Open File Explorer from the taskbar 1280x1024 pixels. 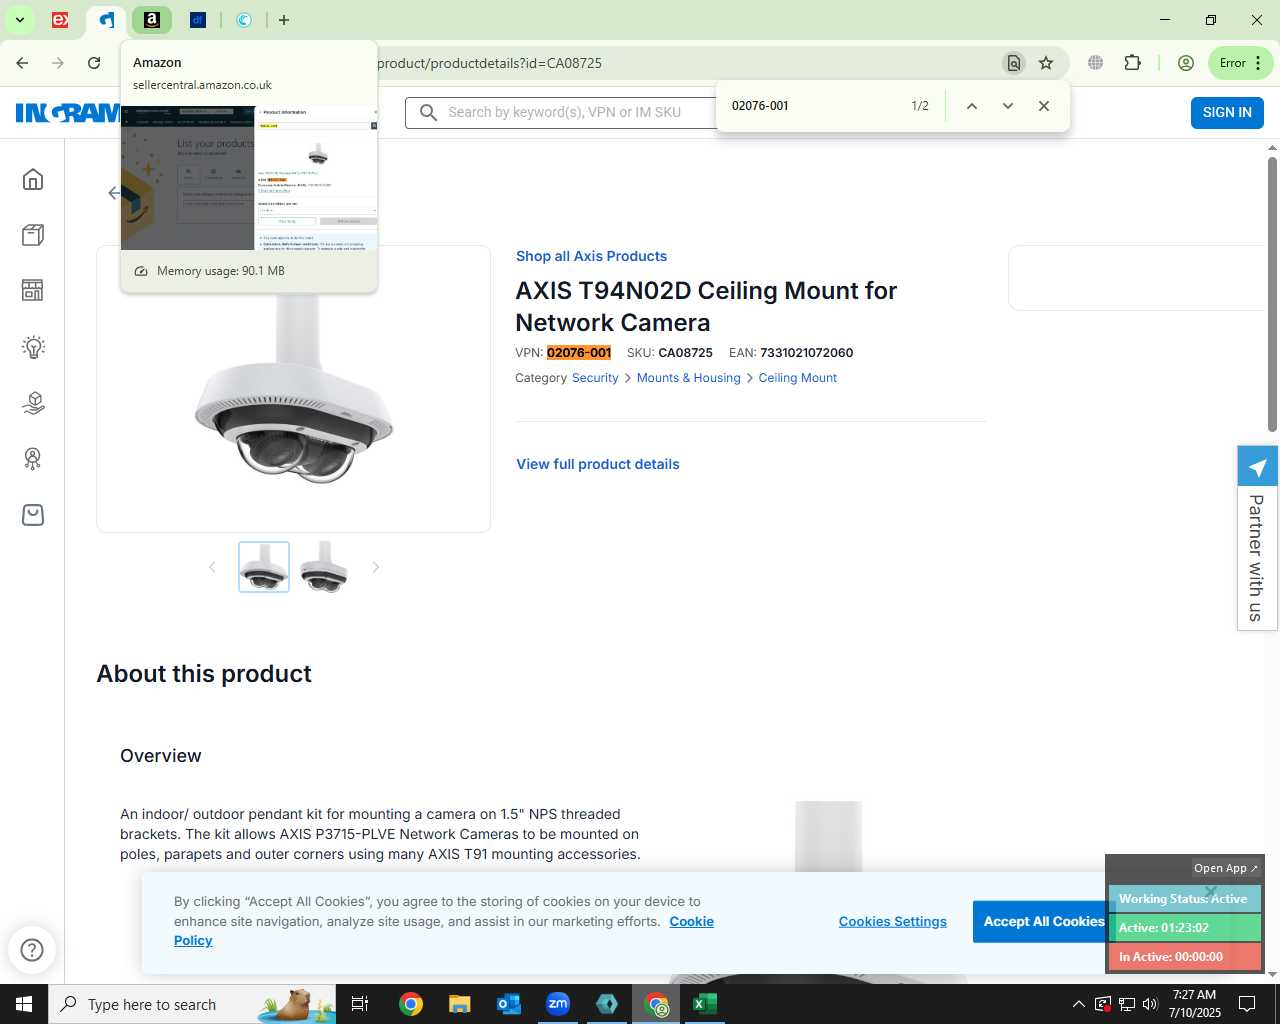point(460,1004)
